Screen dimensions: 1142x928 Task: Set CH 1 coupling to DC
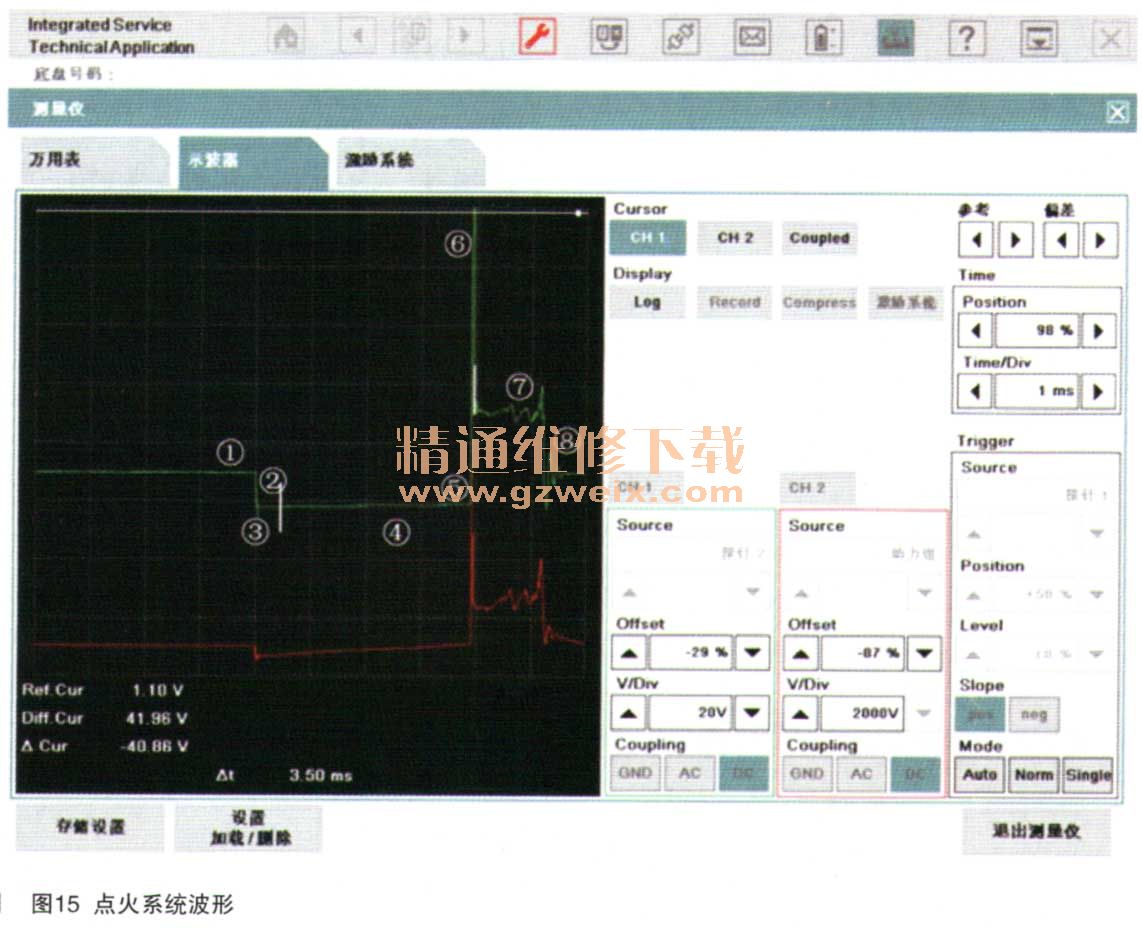click(744, 774)
